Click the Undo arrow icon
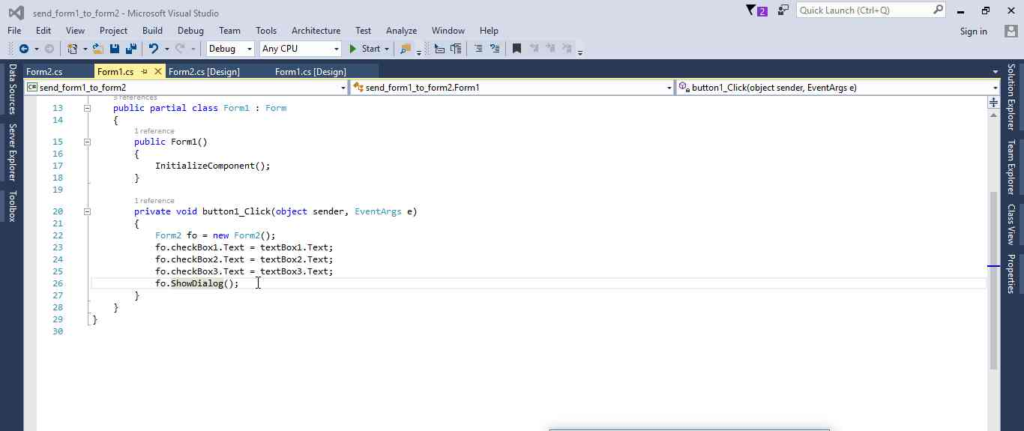Viewport: 1024px width, 431px height. [153, 48]
